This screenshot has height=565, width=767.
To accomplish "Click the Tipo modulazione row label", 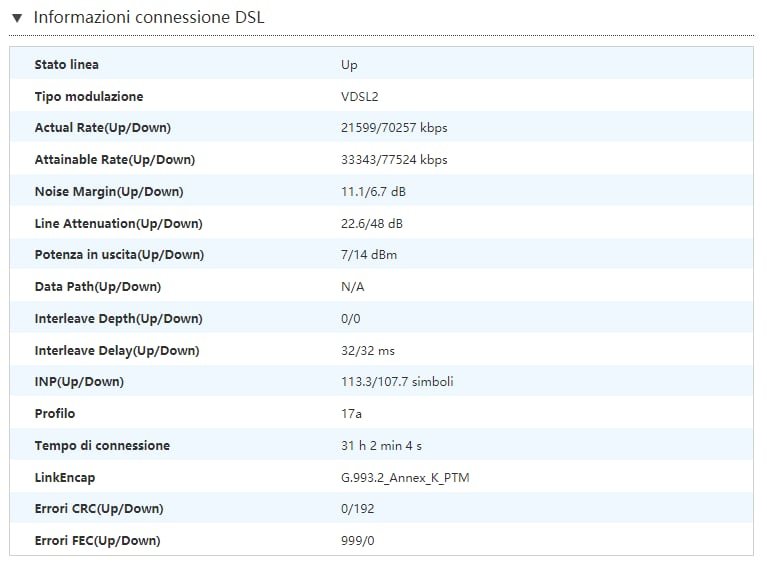I will pos(89,96).
